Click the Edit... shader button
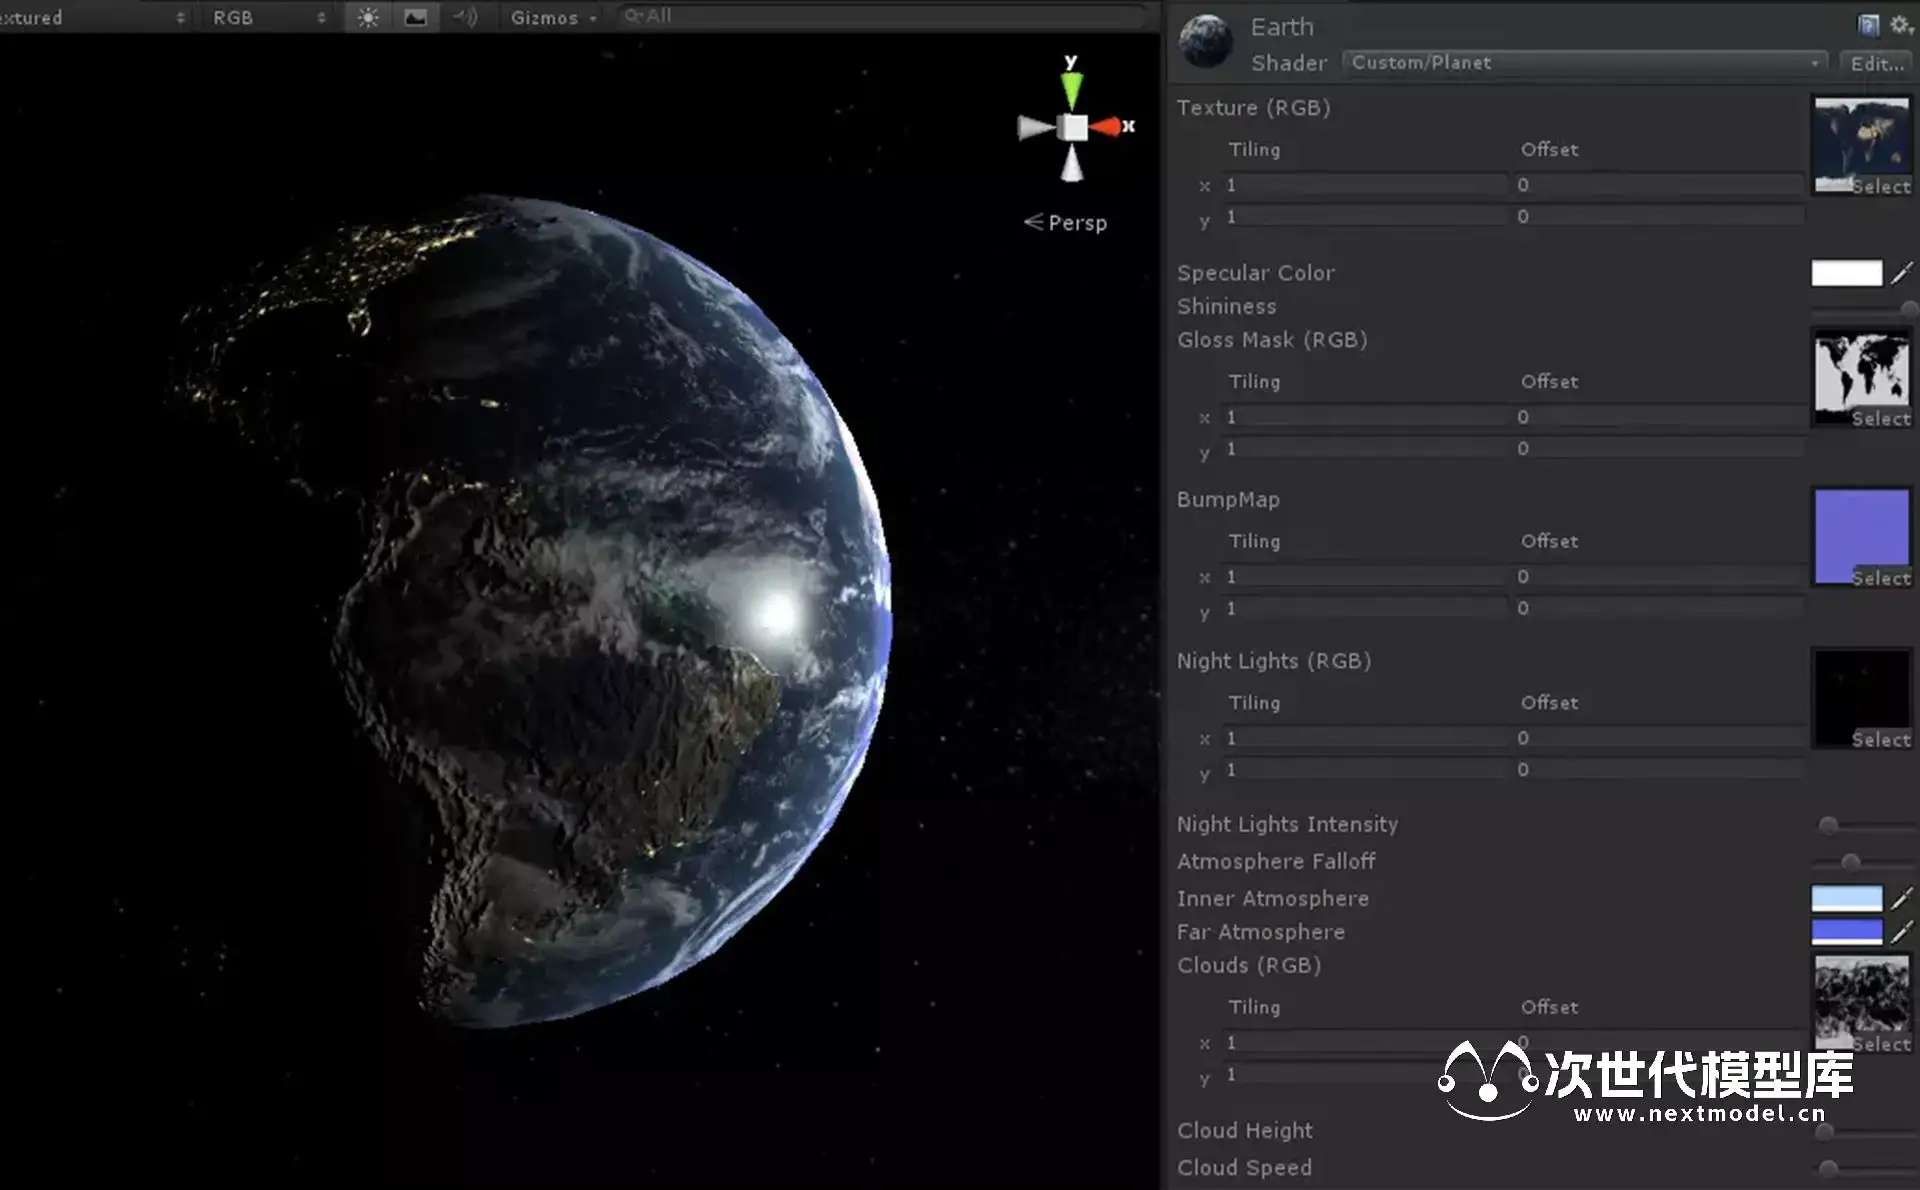 [1876, 63]
